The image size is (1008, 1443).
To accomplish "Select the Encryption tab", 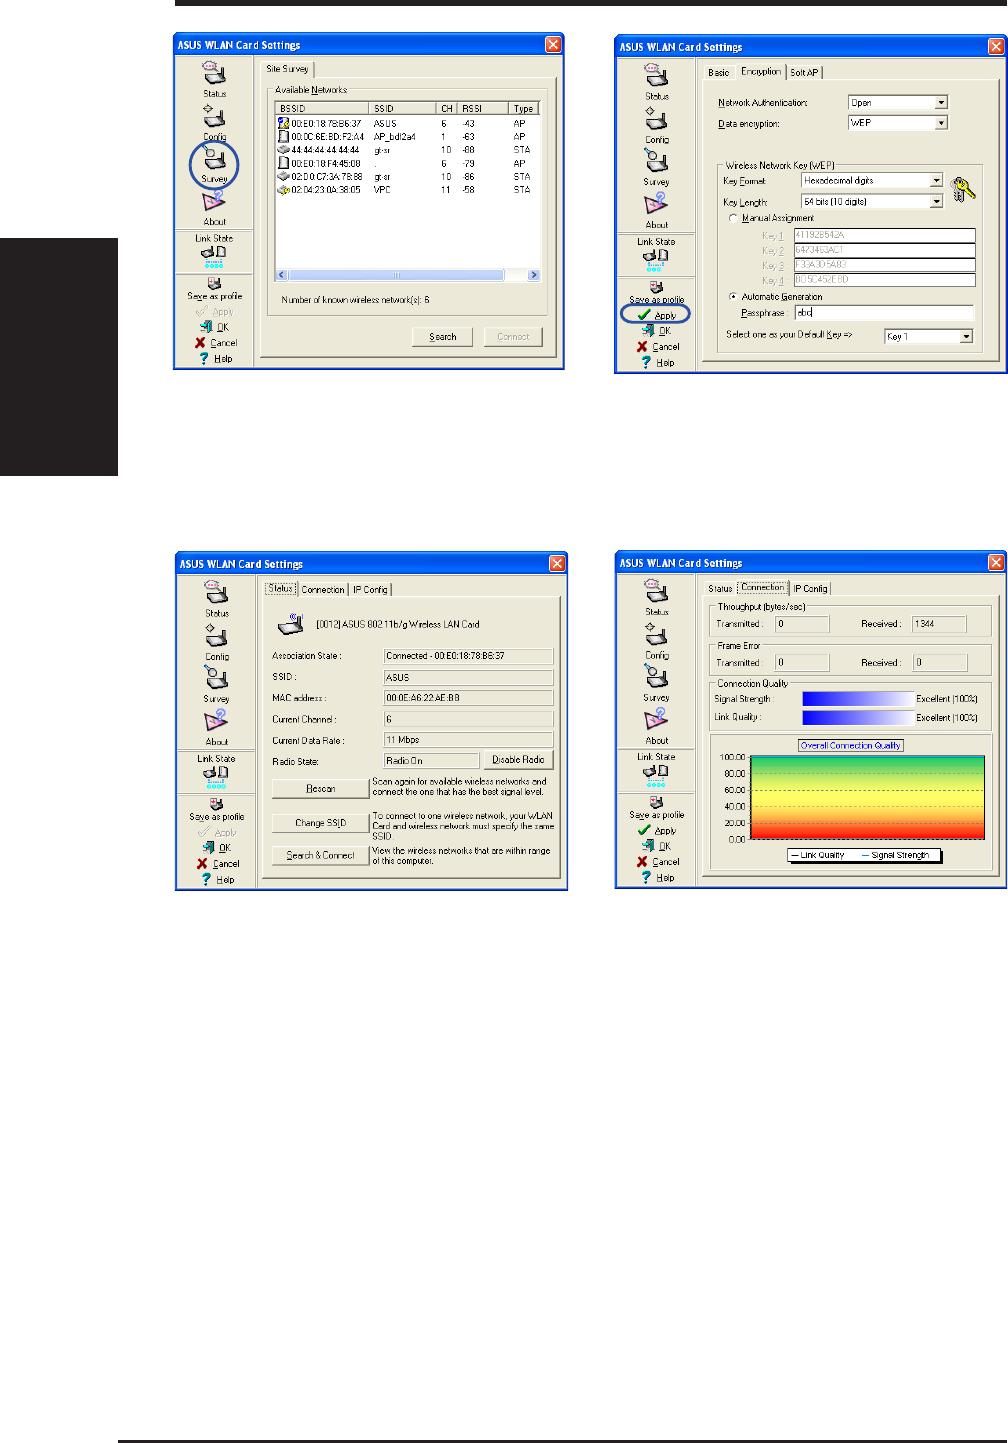I will 761,71.
